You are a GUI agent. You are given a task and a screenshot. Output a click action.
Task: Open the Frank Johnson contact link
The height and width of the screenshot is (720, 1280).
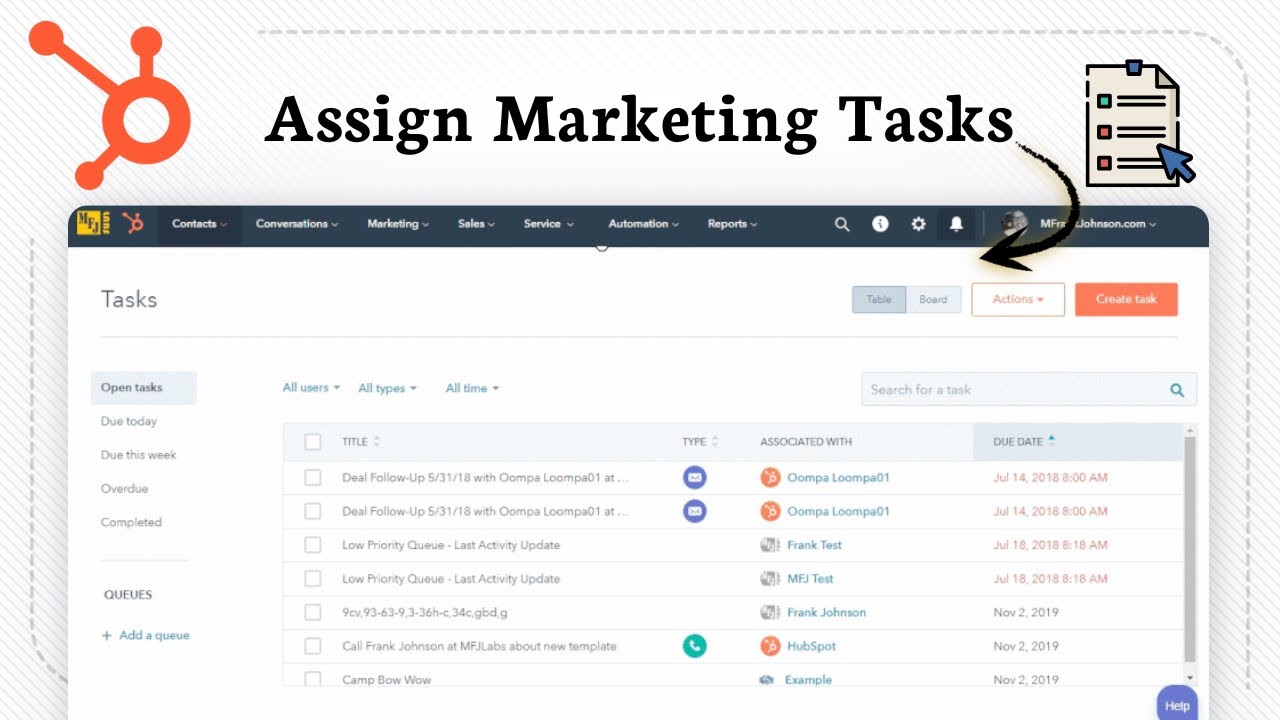point(826,612)
